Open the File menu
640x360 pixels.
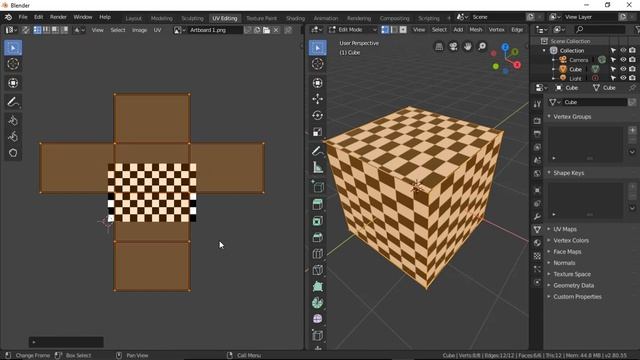click(23, 17)
